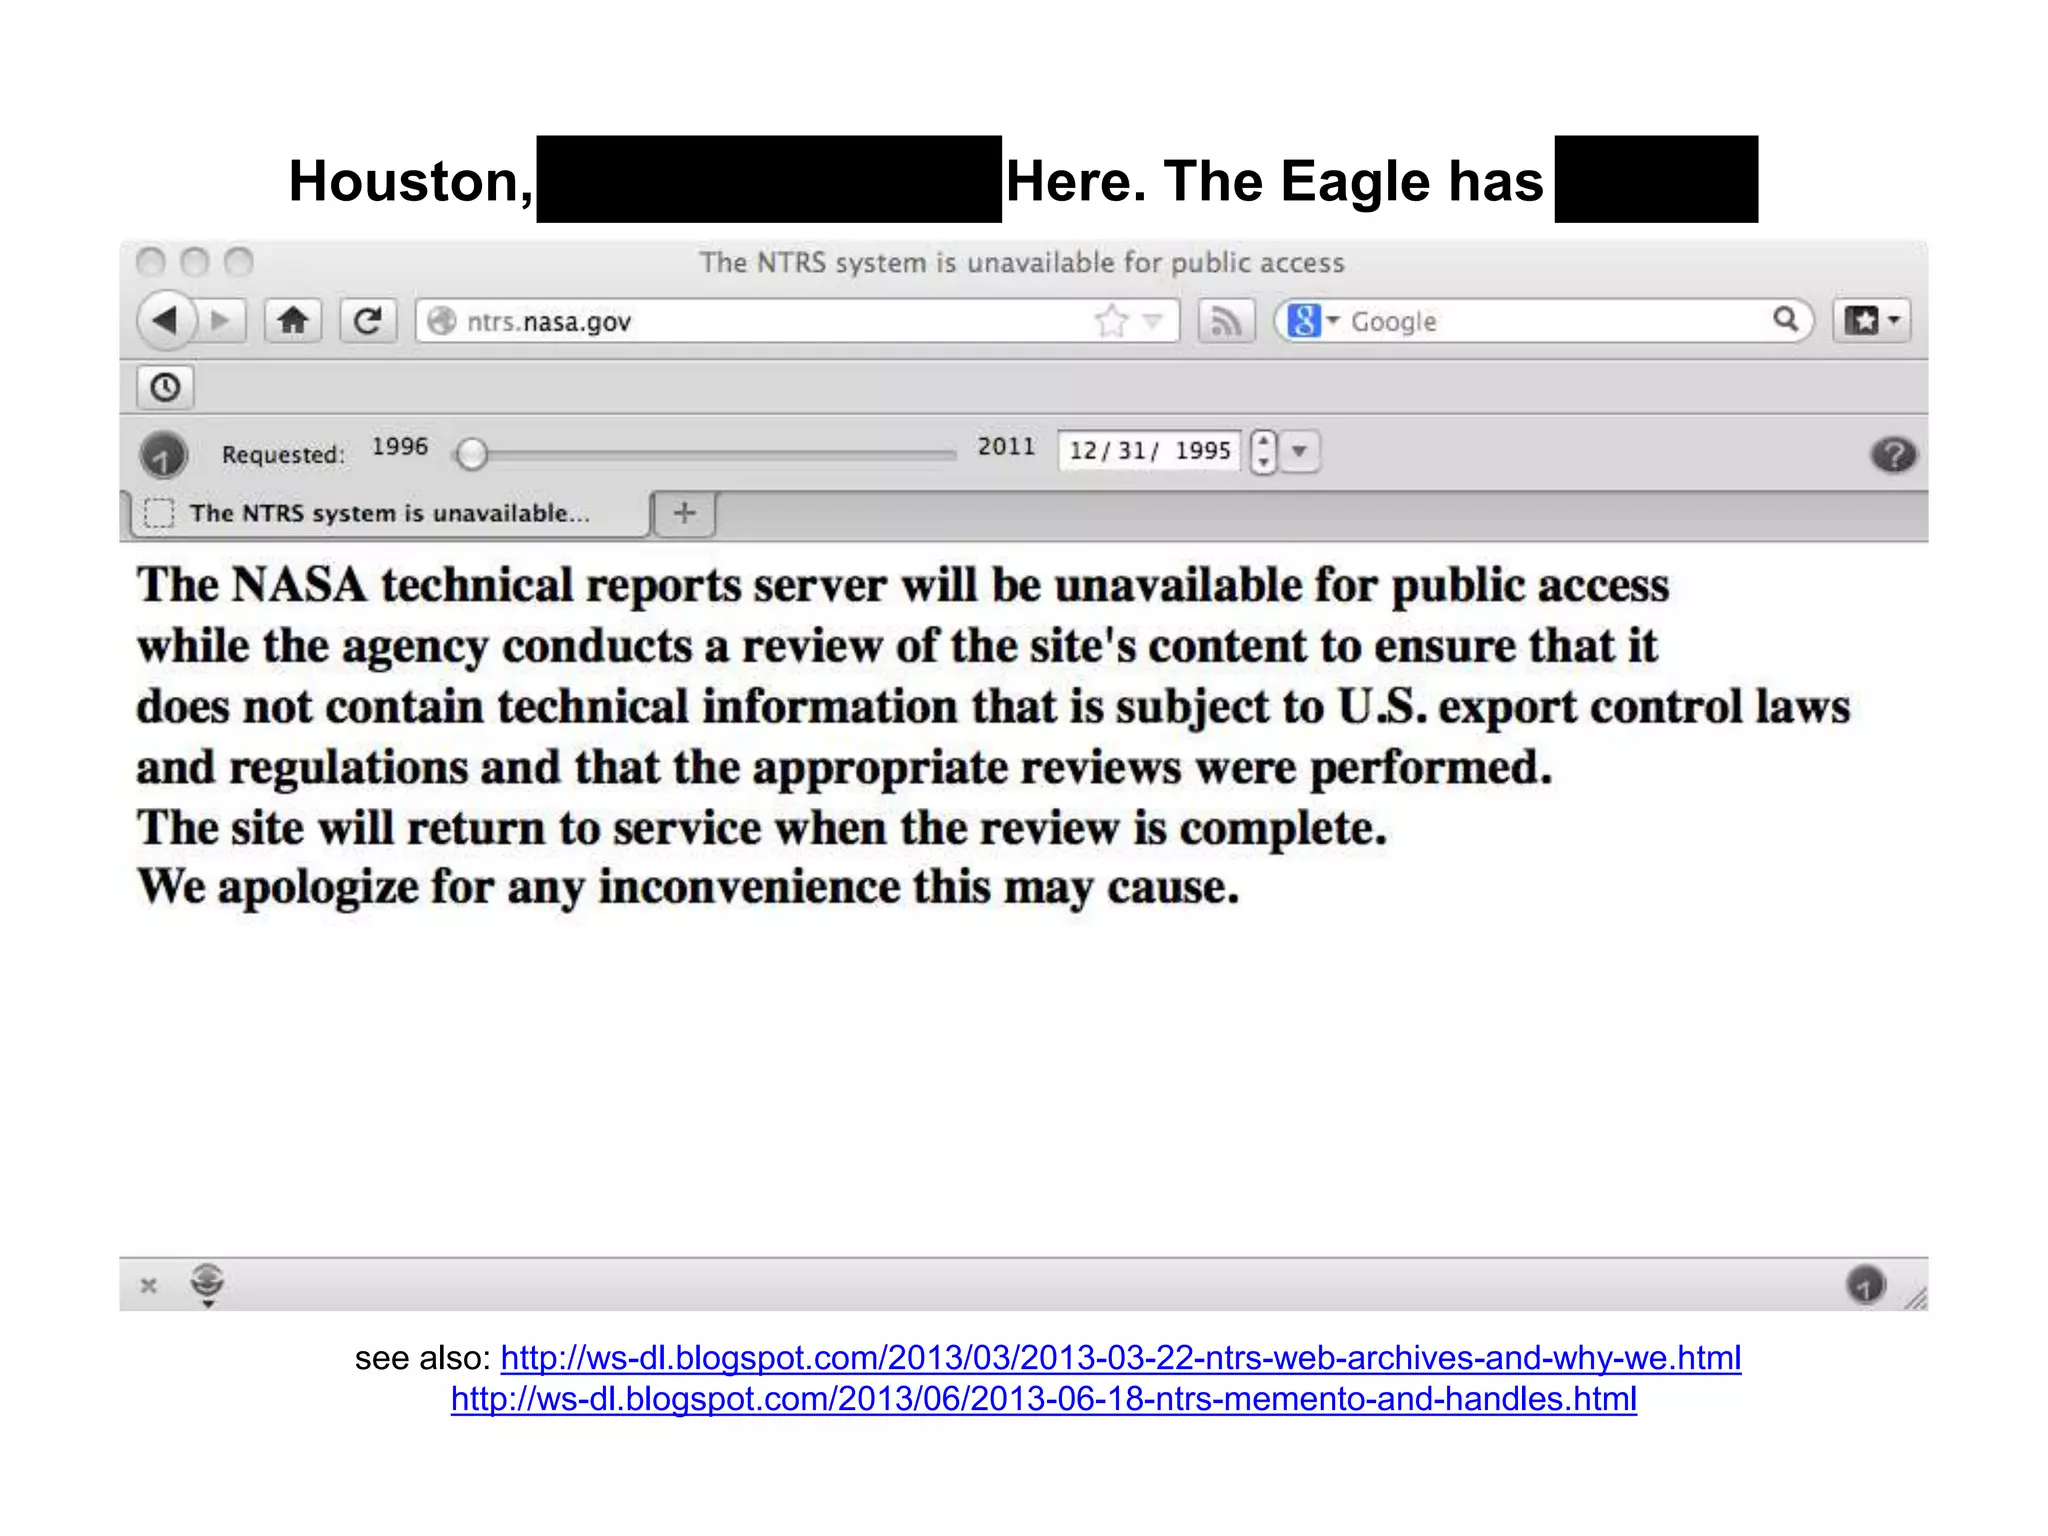Click the Requested date timeline slider handle
The height and width of the screenshot is (1536, 2048).
(471, 454)
